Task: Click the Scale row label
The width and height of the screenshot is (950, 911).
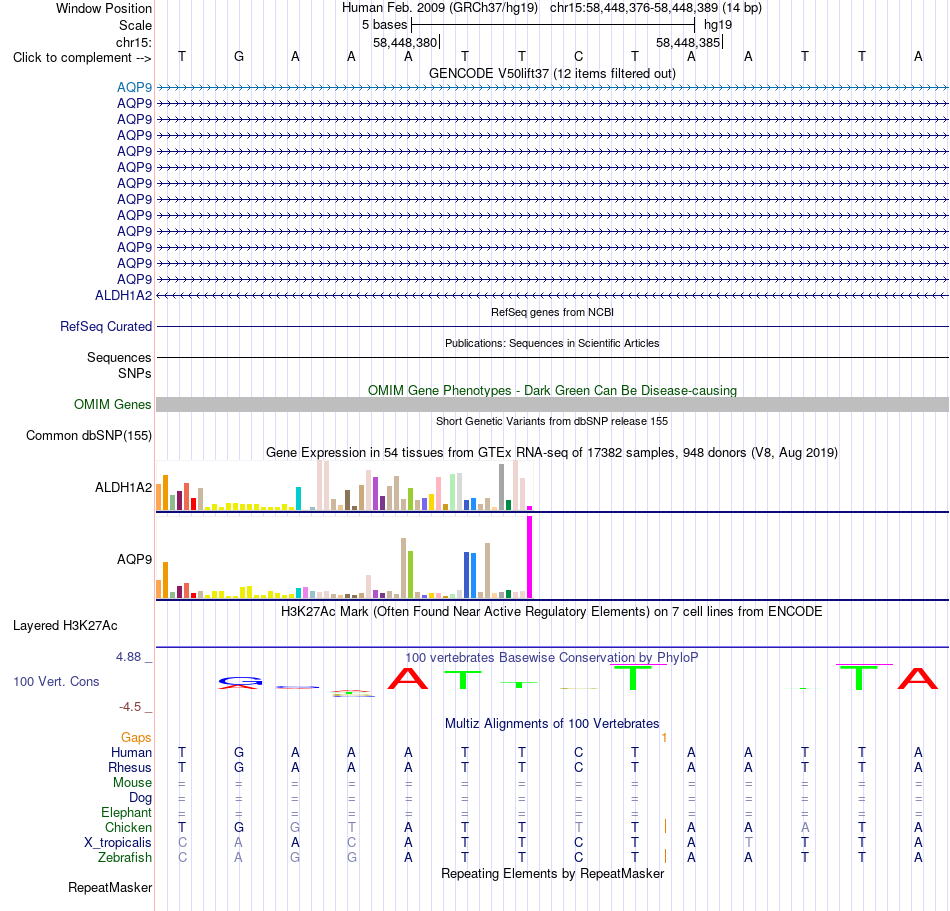Action: [135, 25]
